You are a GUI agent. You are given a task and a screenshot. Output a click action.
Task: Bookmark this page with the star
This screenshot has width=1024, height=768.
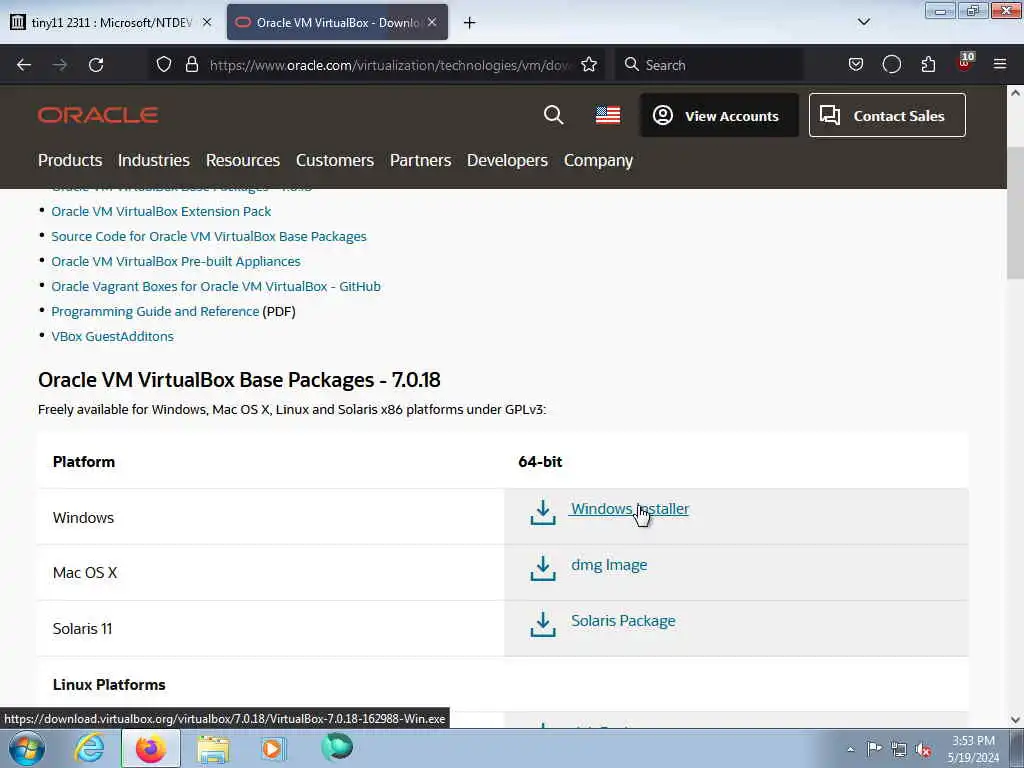point(589,64)
